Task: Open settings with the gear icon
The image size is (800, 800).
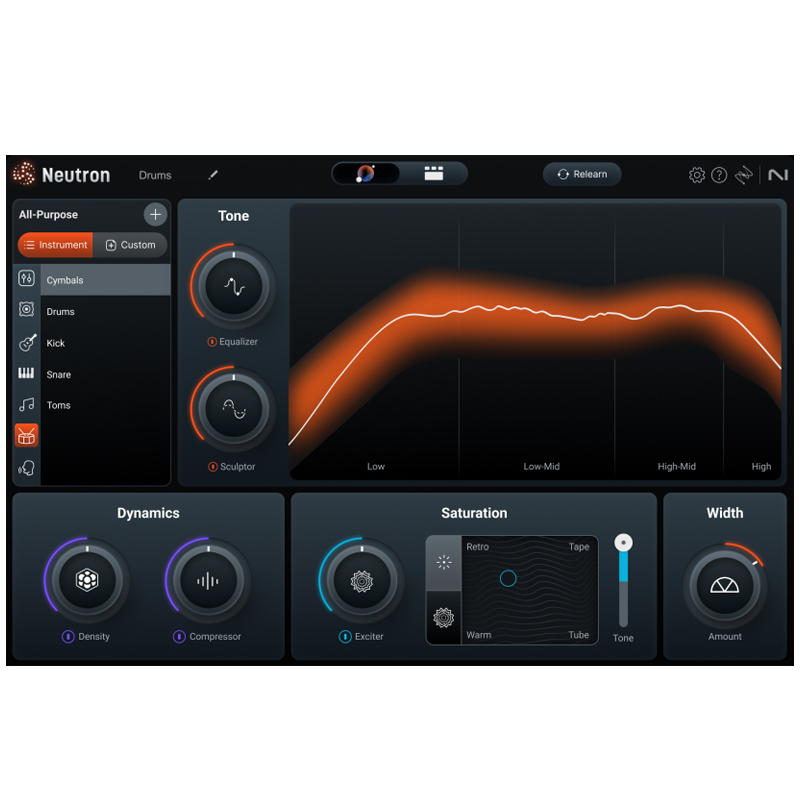Action: pyautogui.click(x=696, y=175)
